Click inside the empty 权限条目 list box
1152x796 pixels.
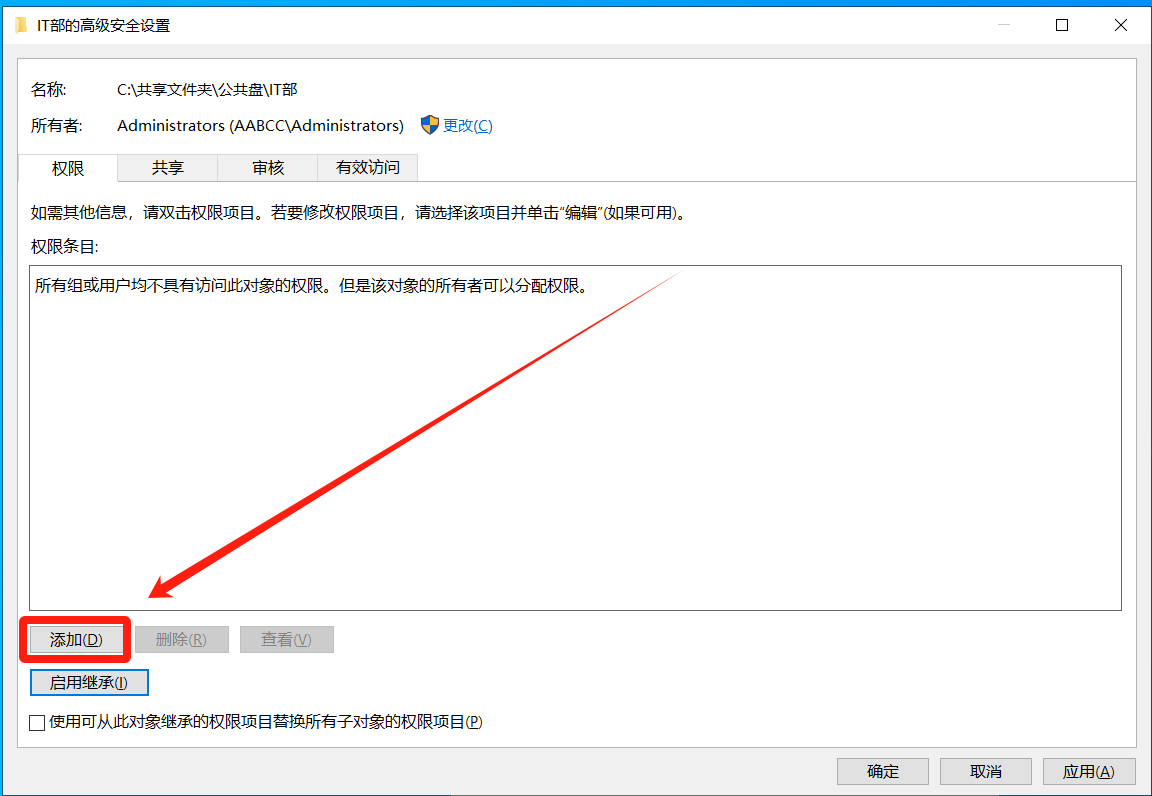click(x=575, y=450)
